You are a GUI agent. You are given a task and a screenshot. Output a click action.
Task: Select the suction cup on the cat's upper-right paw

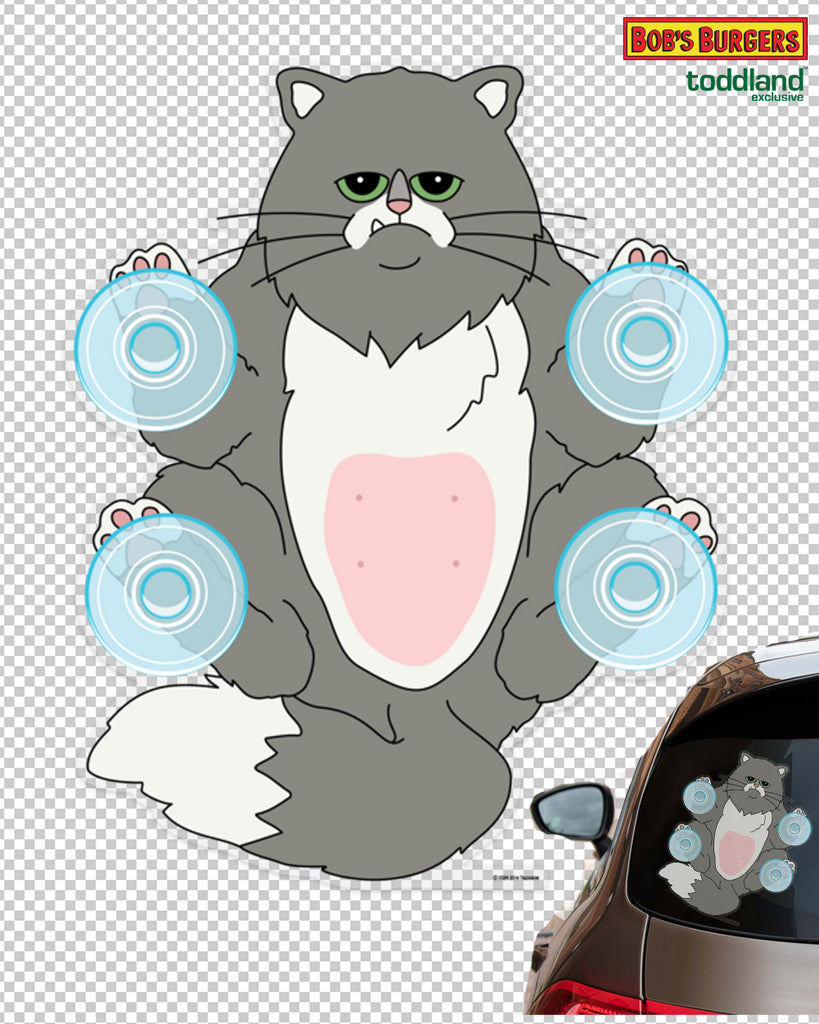[x=646, y=343]
